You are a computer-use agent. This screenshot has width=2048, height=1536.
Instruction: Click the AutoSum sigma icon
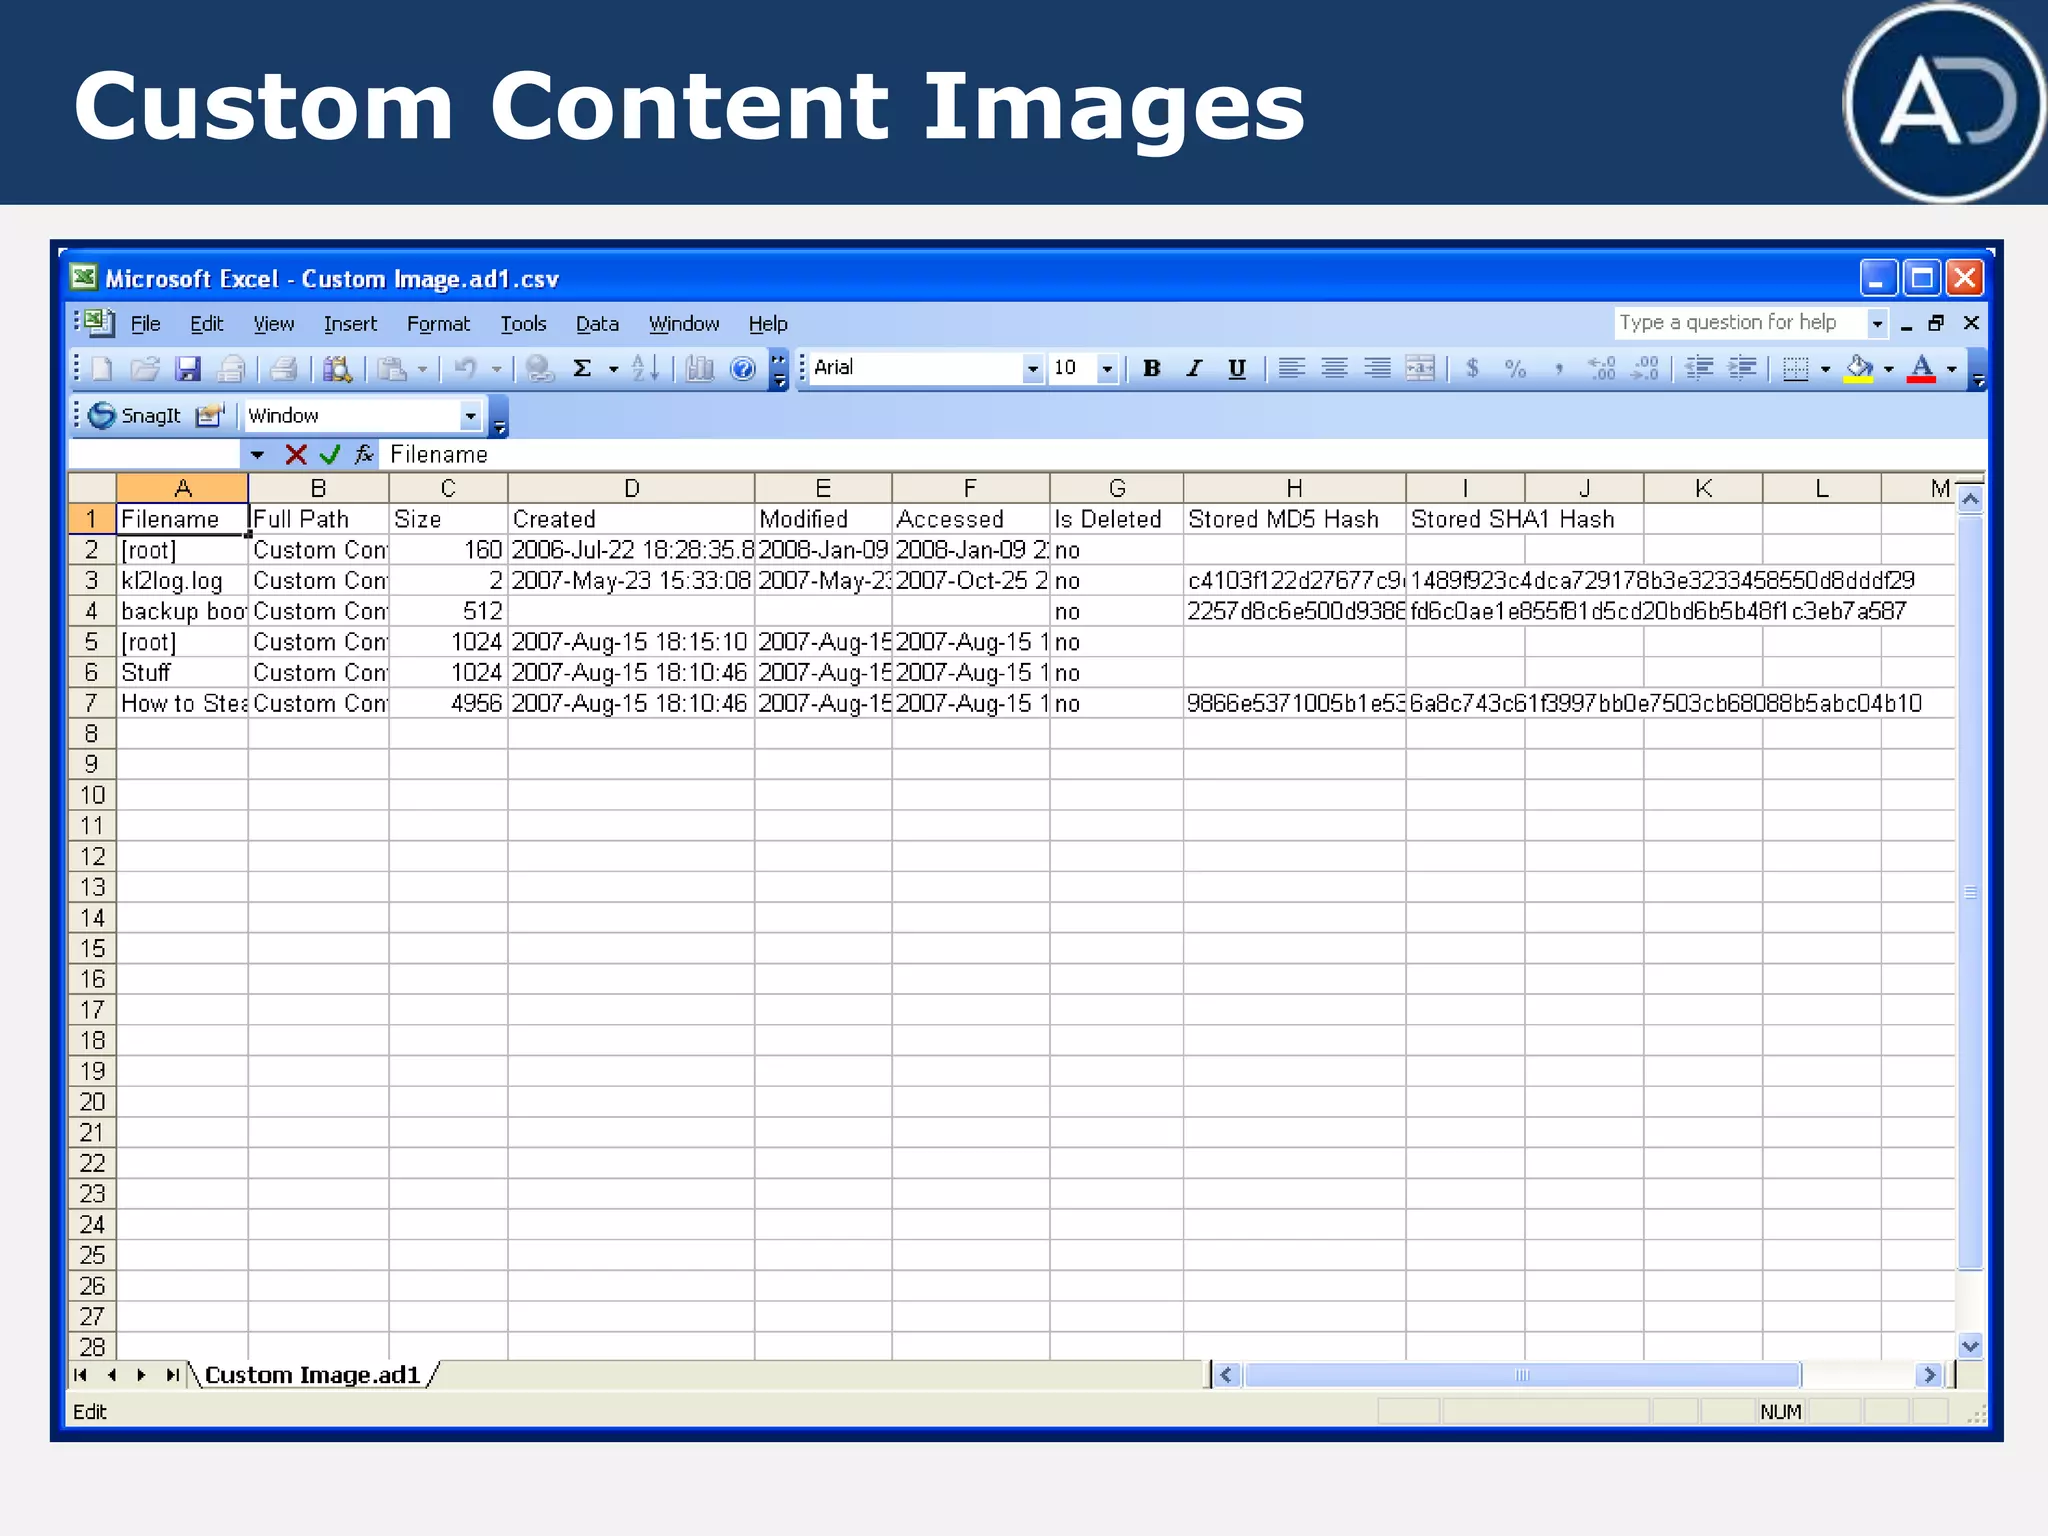(x=582, y=369)
